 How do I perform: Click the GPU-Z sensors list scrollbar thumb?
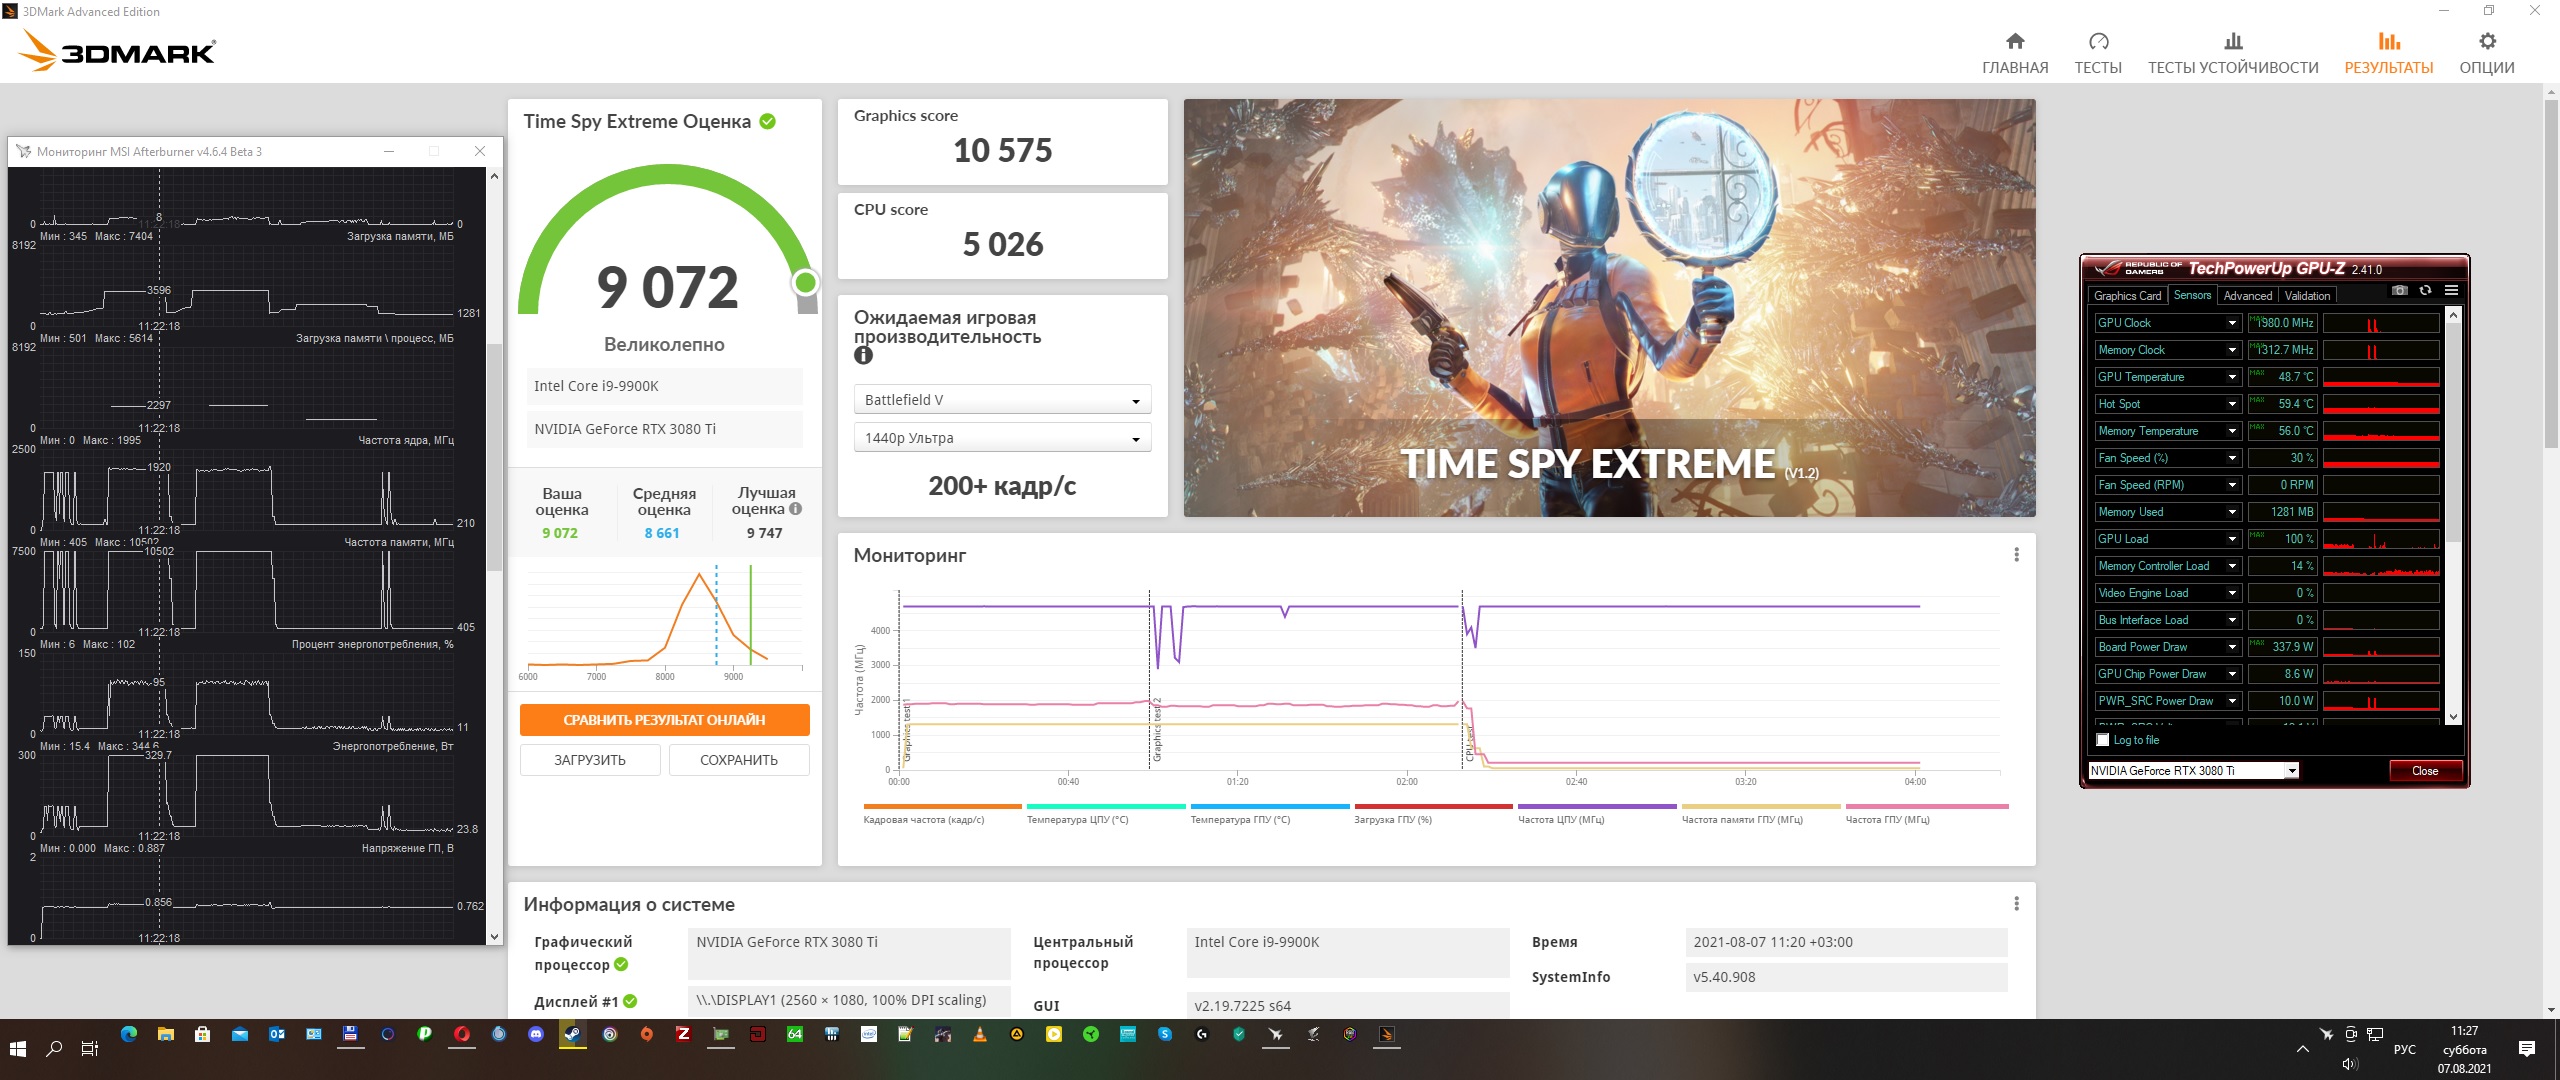click(x=2453, y=431)
